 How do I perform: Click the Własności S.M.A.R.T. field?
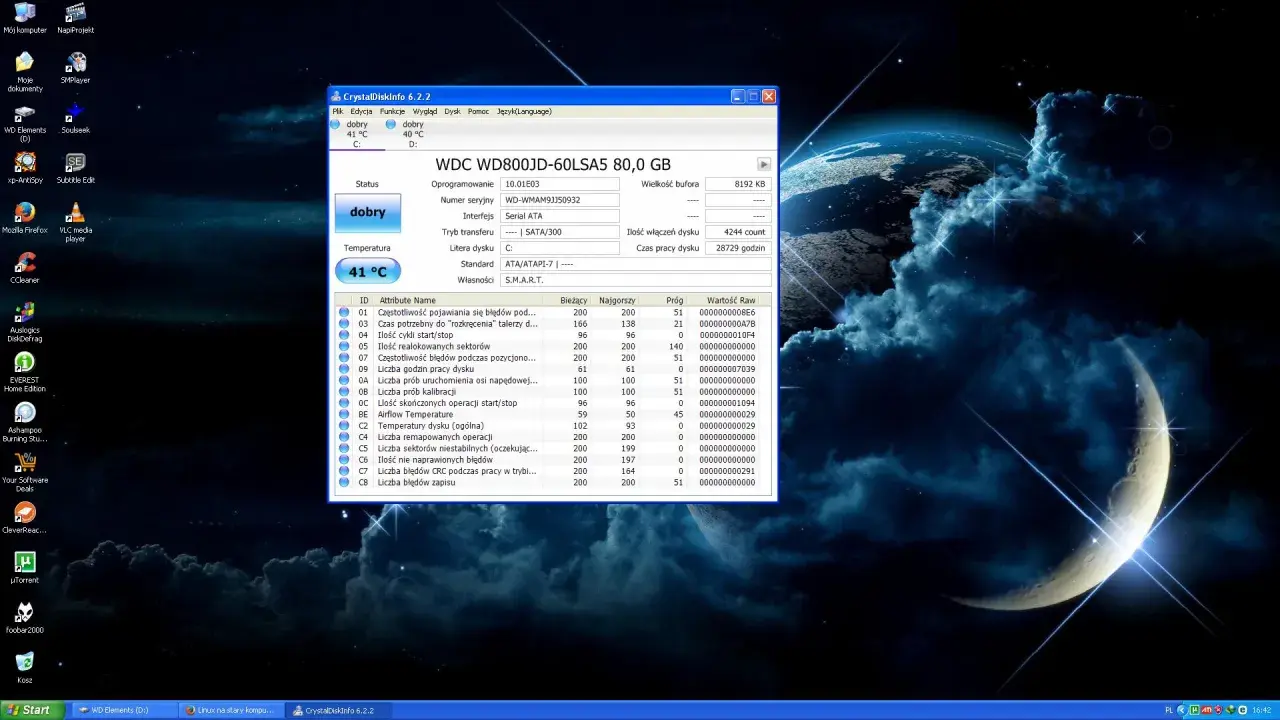tap(636, 280)
